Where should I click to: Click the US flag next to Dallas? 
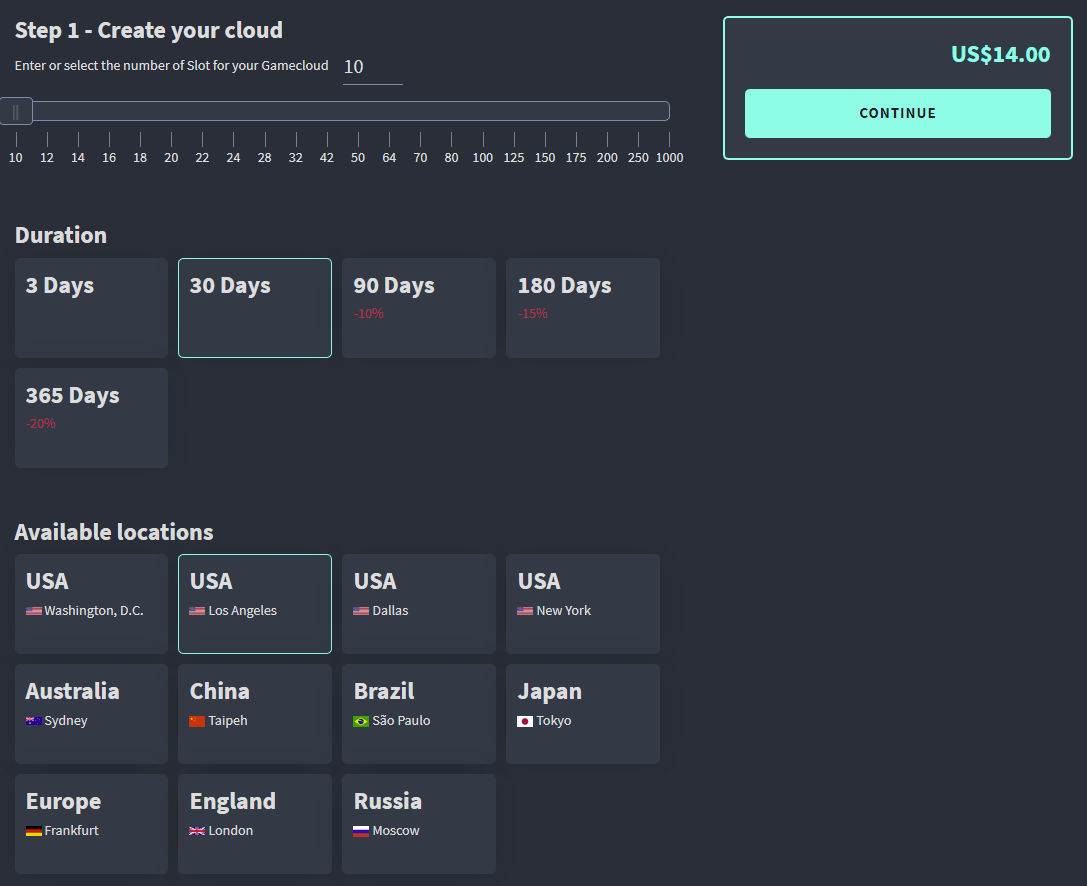(x=361, y=611)
